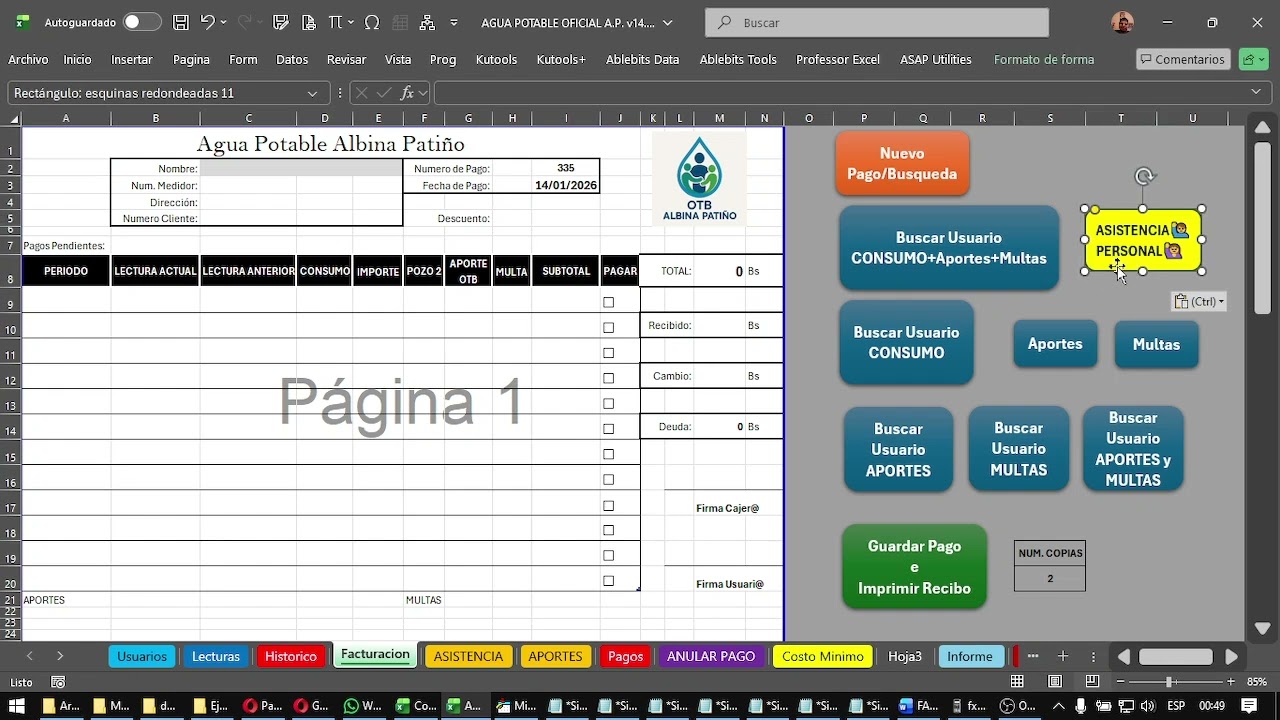Check the PAGAR checkbox in row 14
1280x720 pixels.
[608, 428]
